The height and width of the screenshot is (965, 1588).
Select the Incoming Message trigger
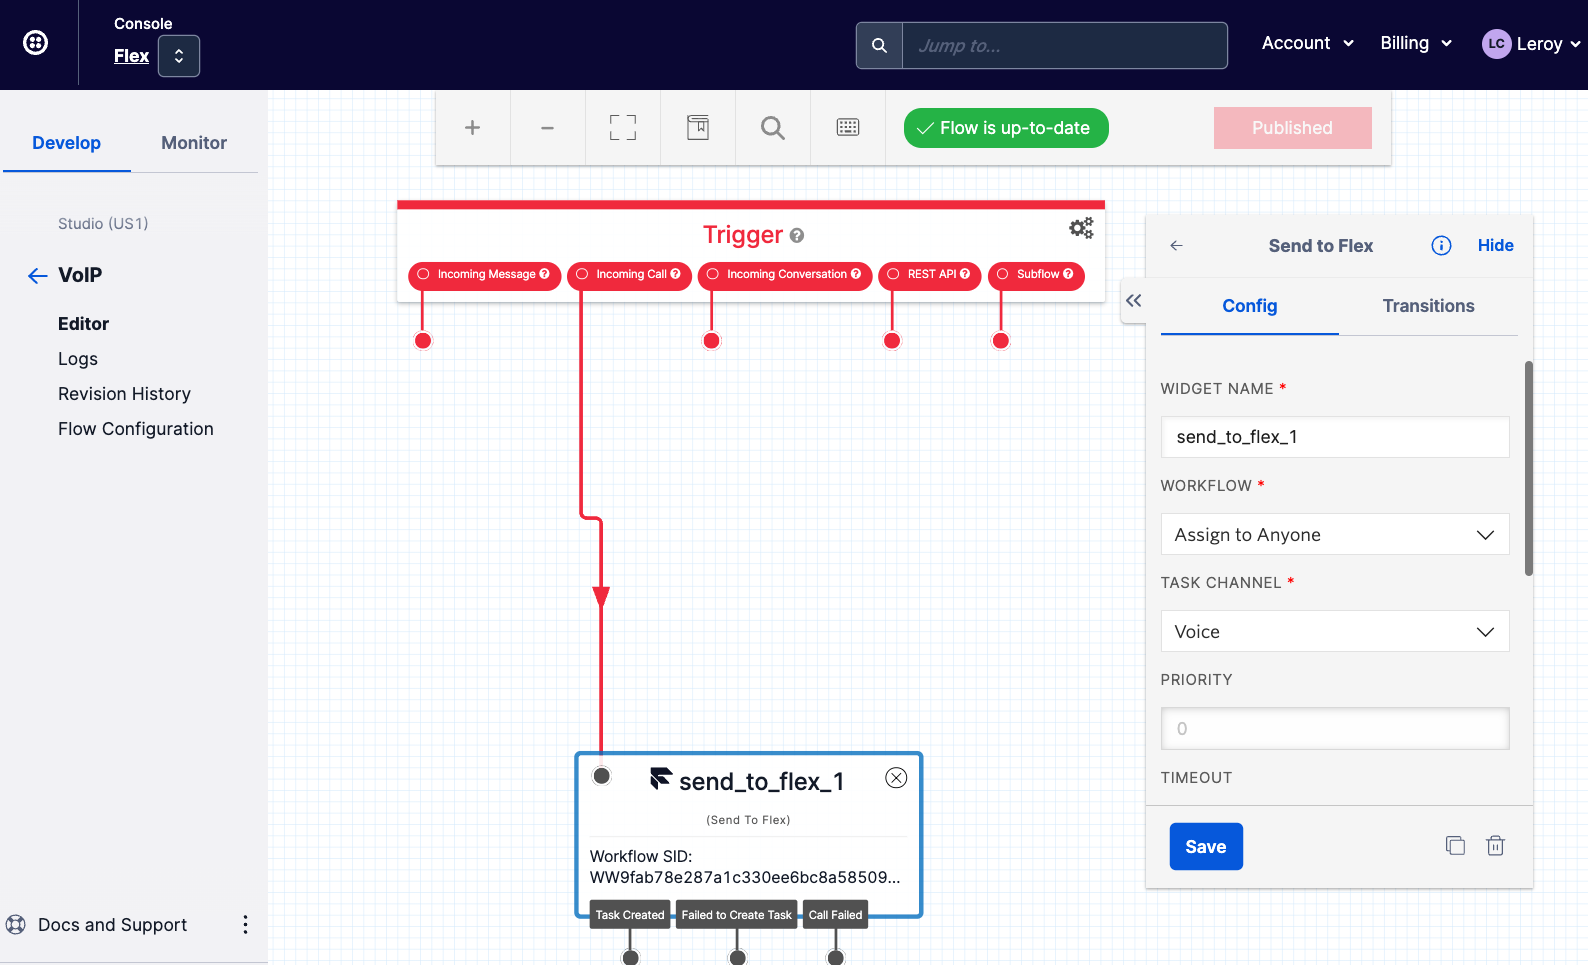[x=484, y=275]
